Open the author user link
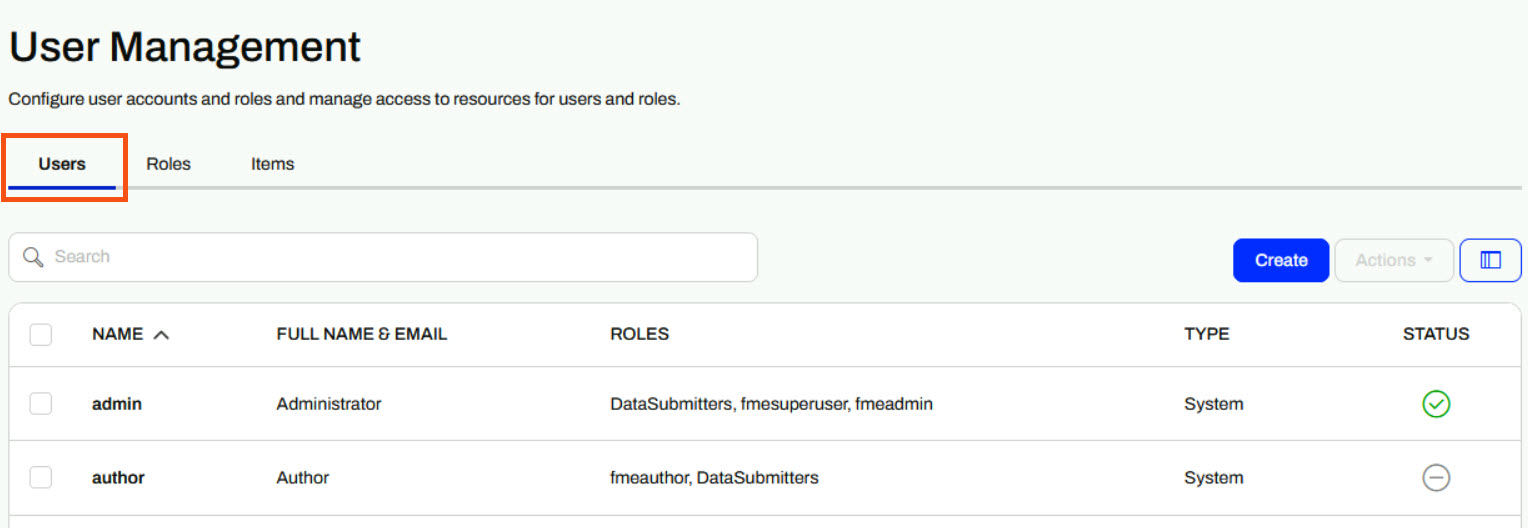1528x528 pixels. (x=118, y=478)
